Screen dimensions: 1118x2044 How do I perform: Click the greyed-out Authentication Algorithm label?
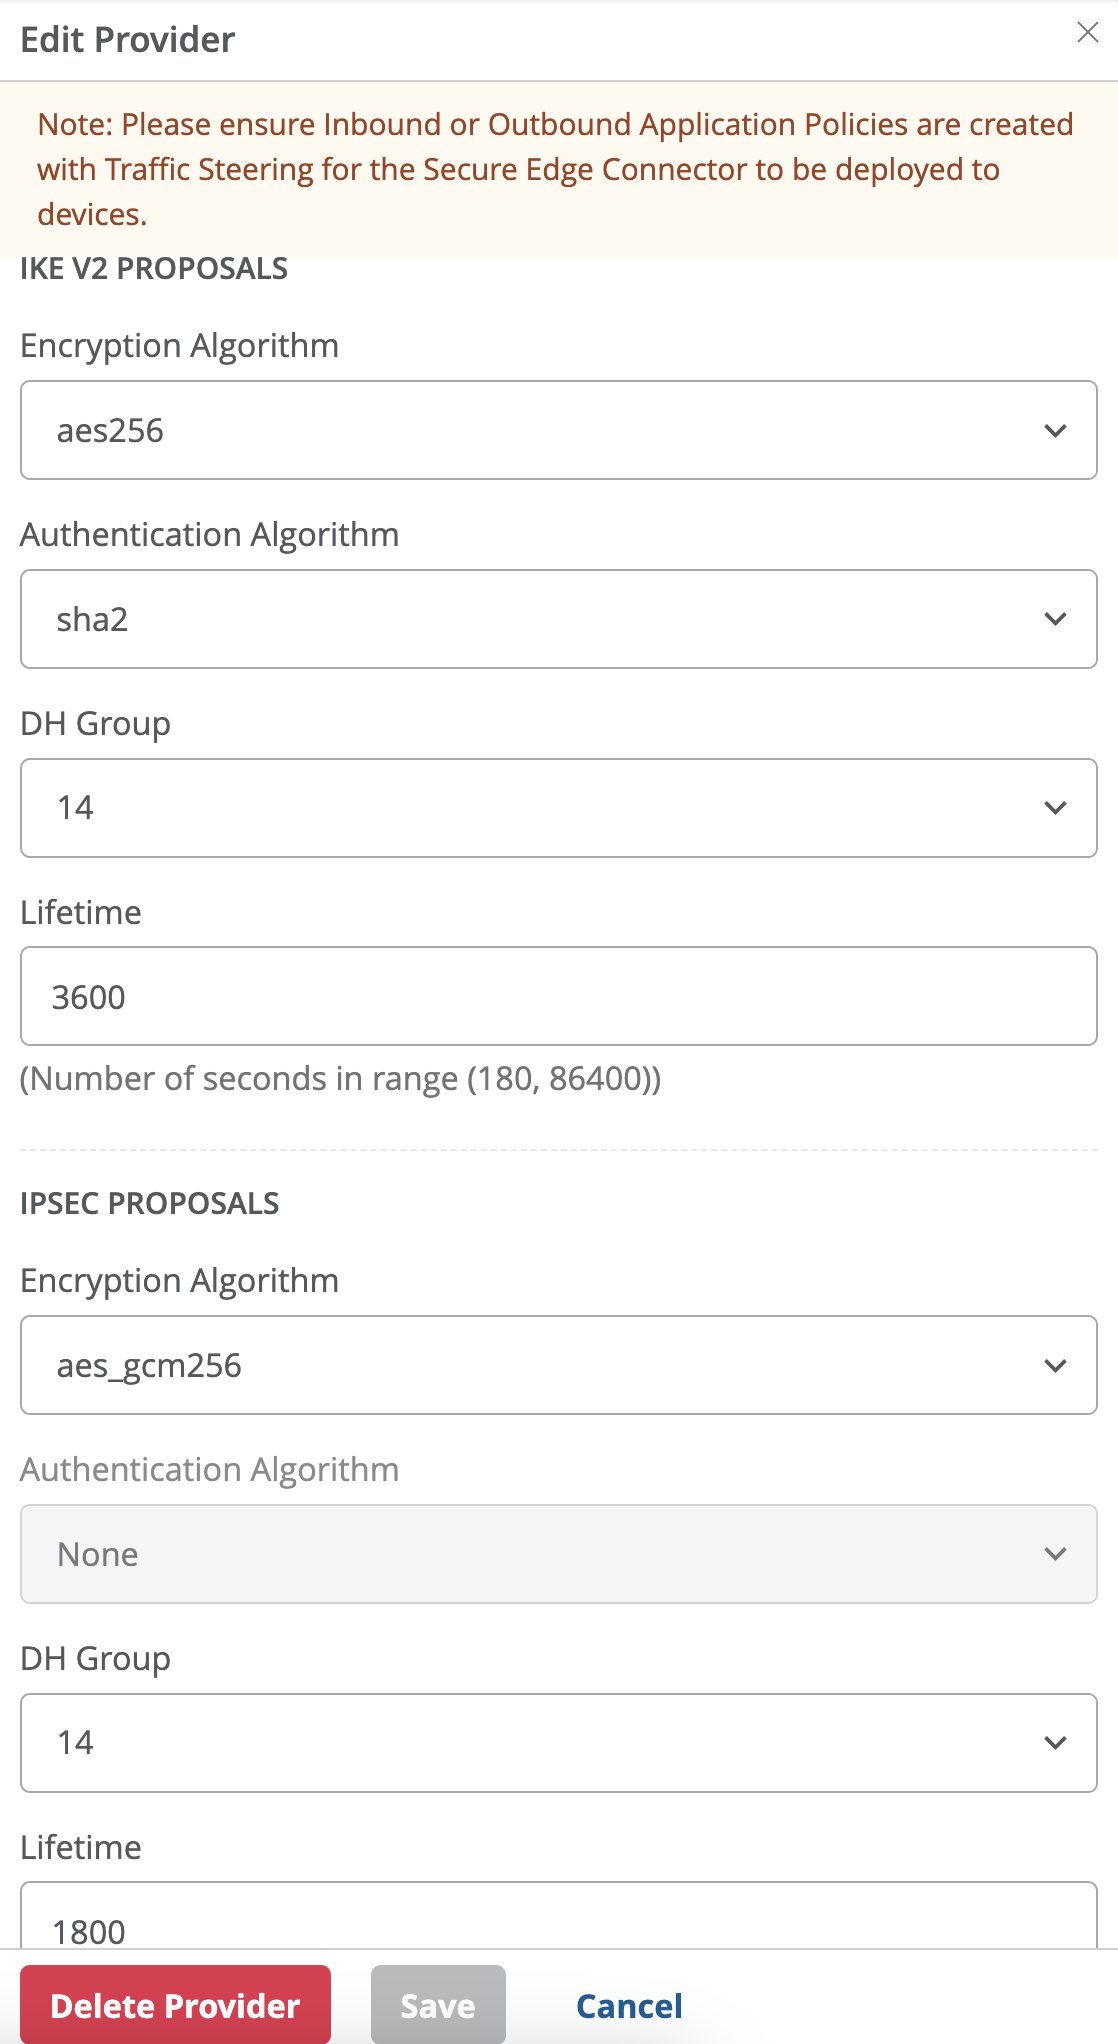pyautogui.click(x=210, y=1470)
